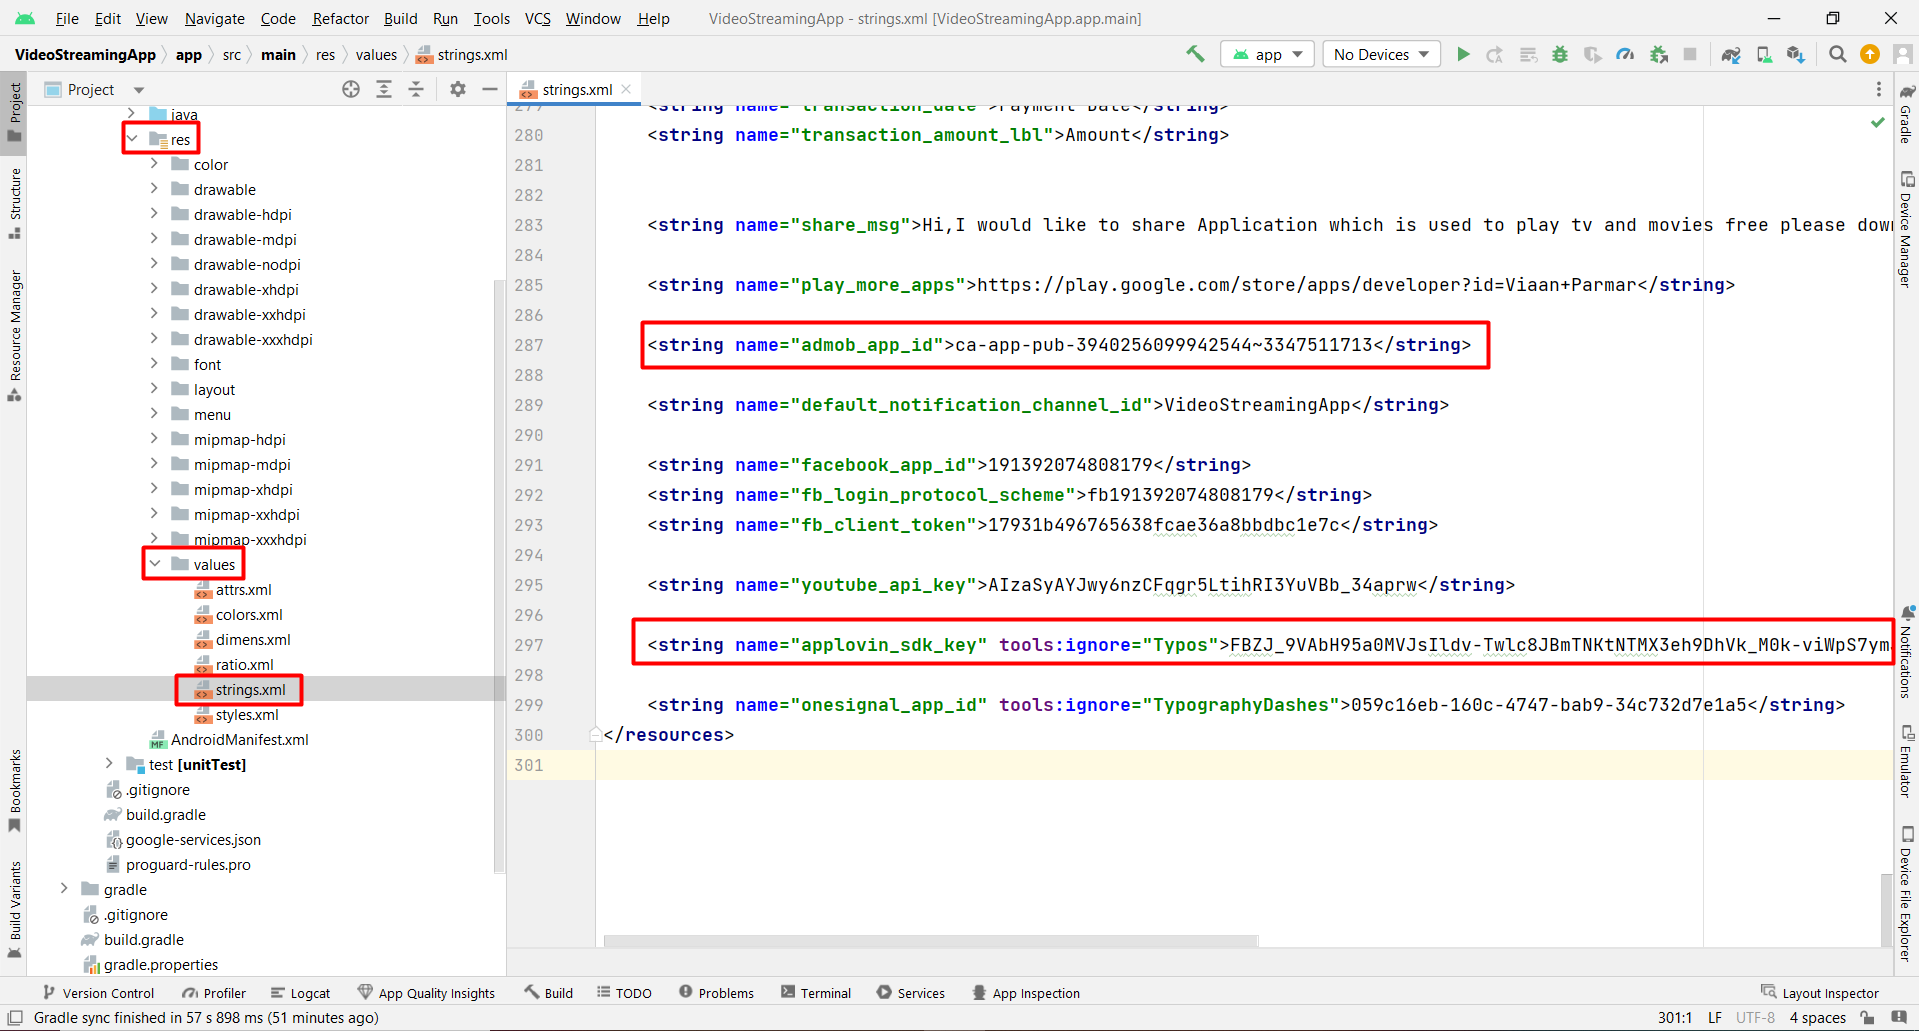Screen dimensions: 1919x1031
Task: Click the Debug app bug icon
Action: click(x=1560, y=54)
